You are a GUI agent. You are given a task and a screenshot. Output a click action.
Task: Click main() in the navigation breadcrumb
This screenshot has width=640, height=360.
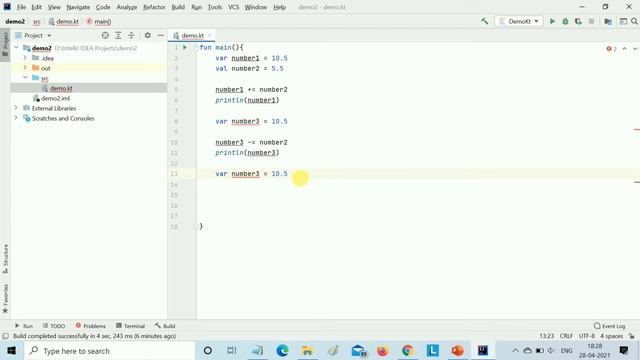99,21
